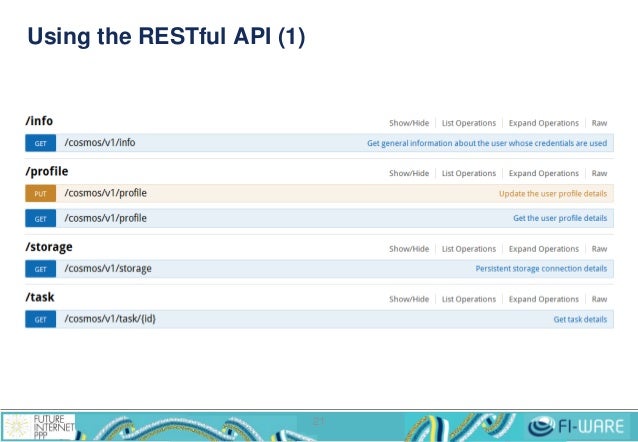Toggle Show/Hide for the /task section
The width and height of the screenshot is (638, 442).
409,299
